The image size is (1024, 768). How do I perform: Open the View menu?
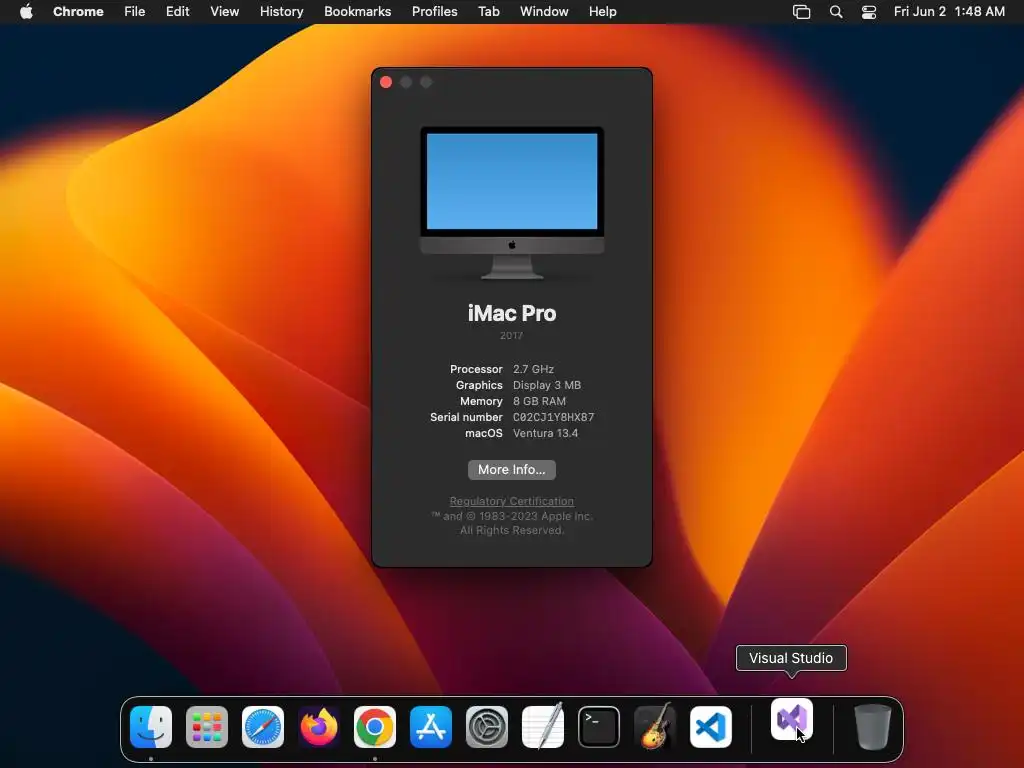point(225,12)
